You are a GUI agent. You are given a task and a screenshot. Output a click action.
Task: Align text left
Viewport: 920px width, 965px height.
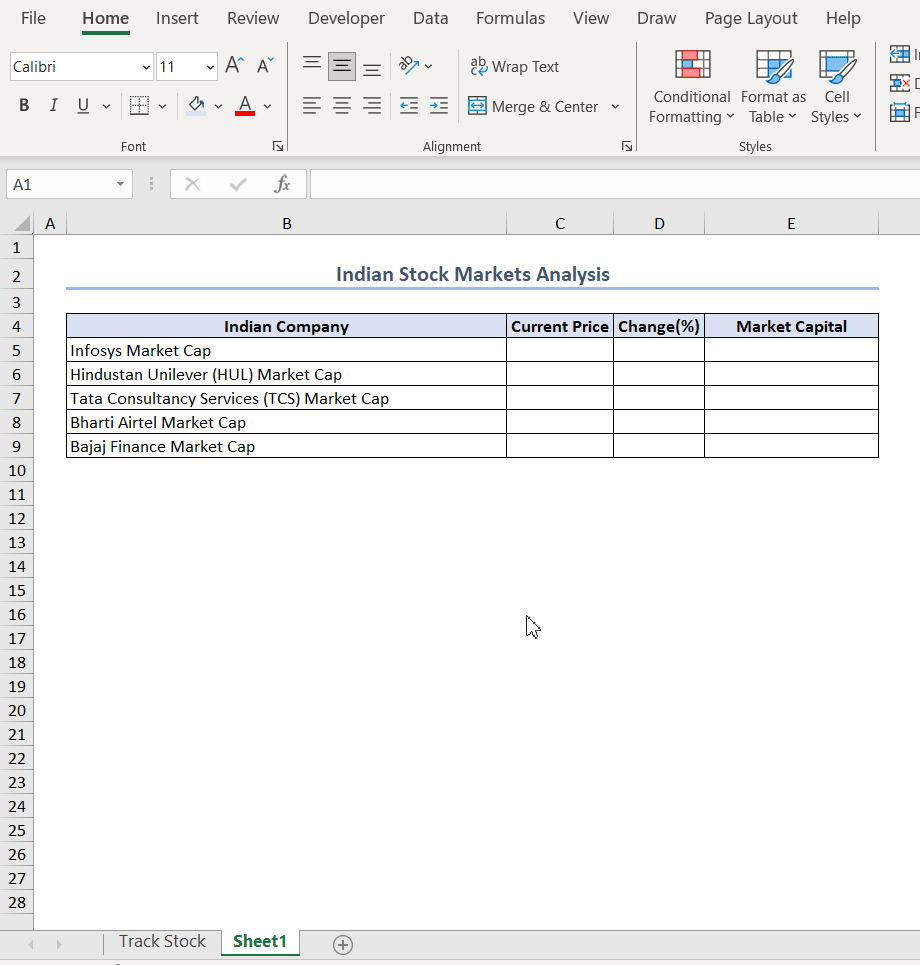pos(312,106)
